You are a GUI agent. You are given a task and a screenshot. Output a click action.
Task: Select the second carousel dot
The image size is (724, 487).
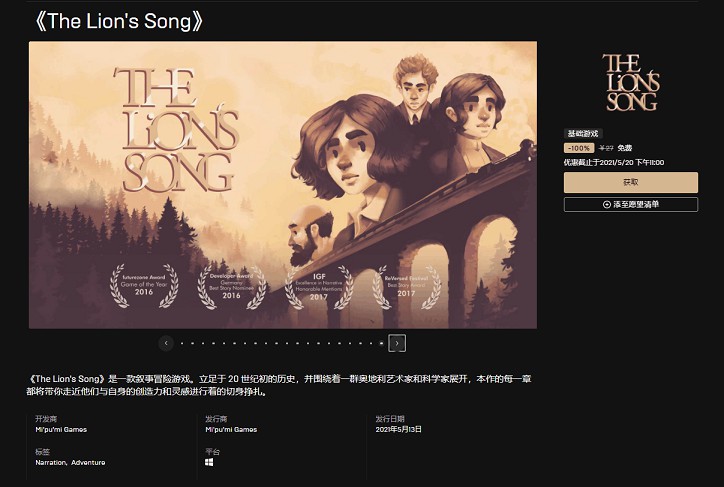pos(193,343)
